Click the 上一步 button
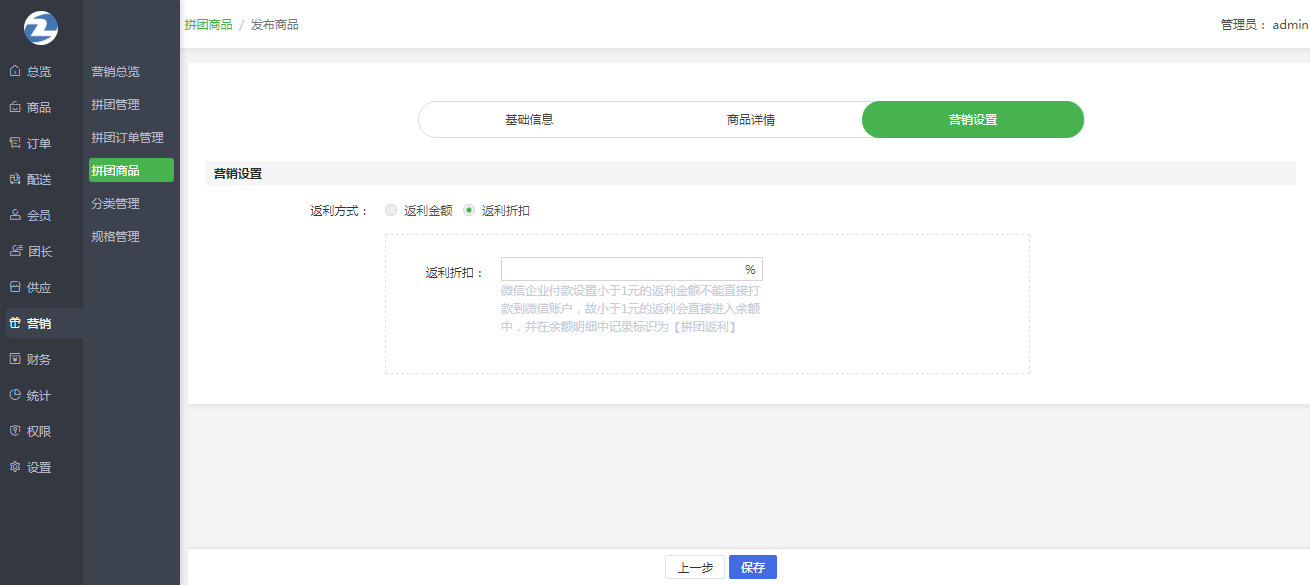 click(695, 567)
